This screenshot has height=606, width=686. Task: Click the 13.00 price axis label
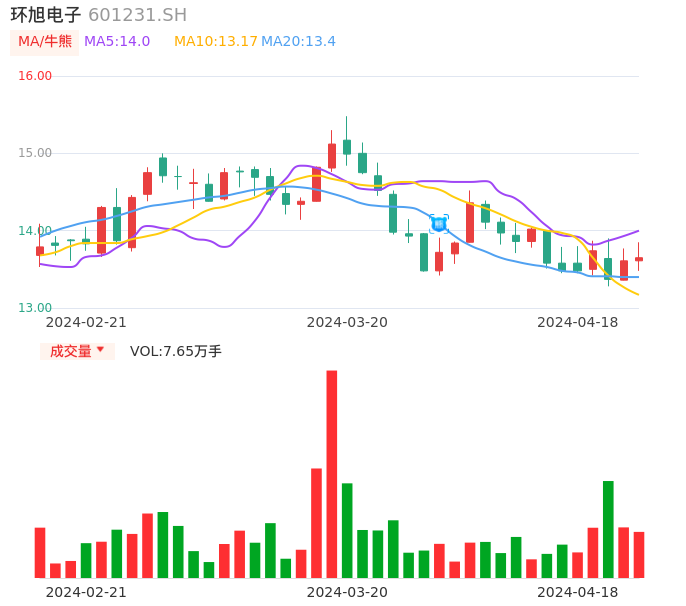[35, 308]
